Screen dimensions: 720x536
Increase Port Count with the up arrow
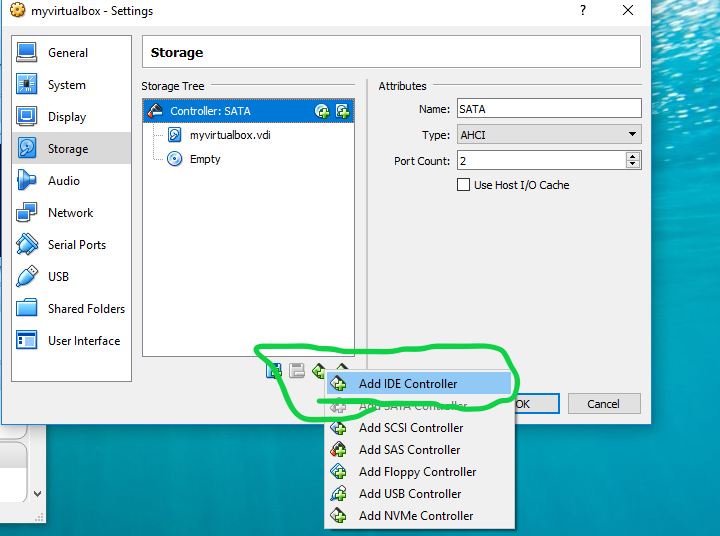(632, 156)
